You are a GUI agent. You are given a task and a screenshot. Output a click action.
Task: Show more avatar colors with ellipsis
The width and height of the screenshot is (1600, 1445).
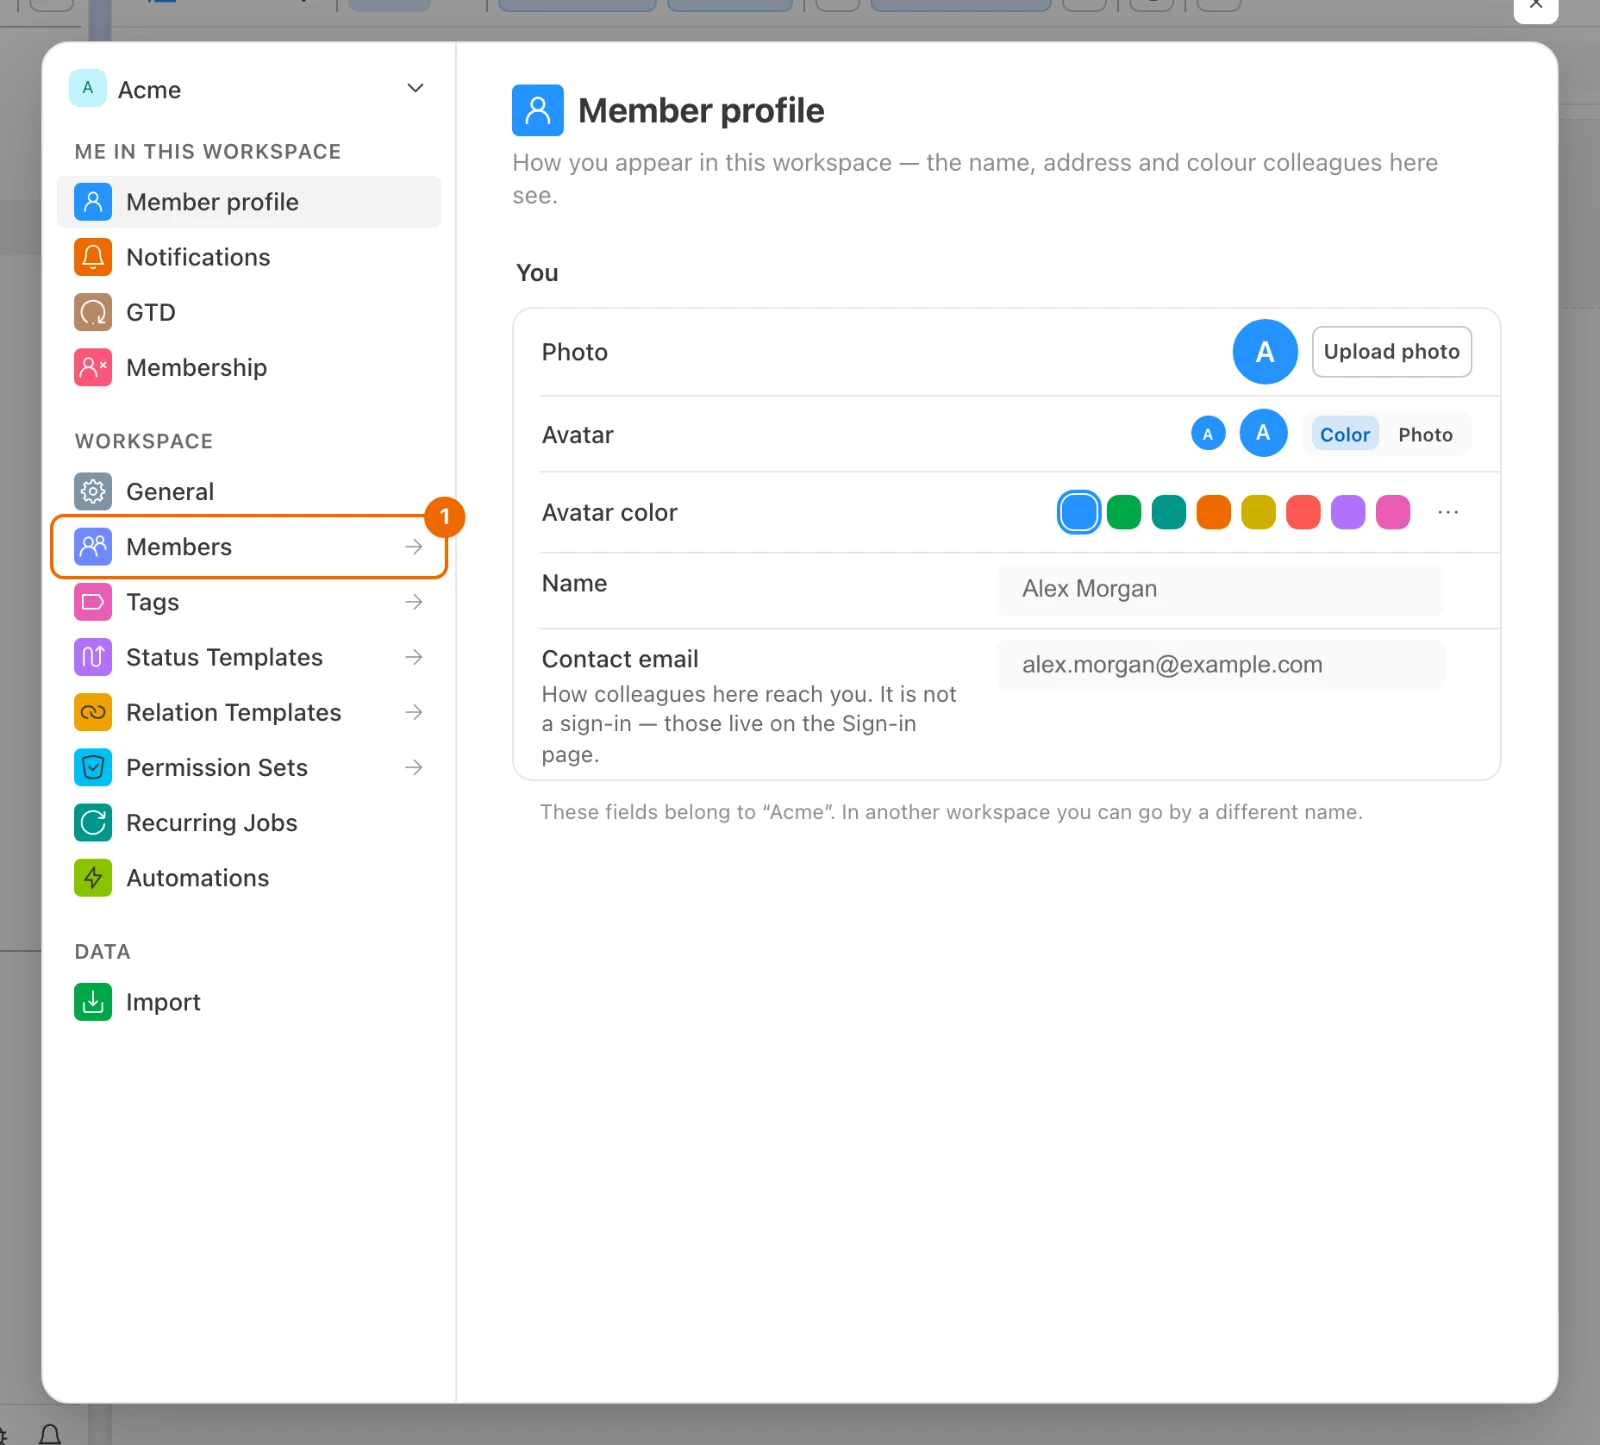point(1448,512)
